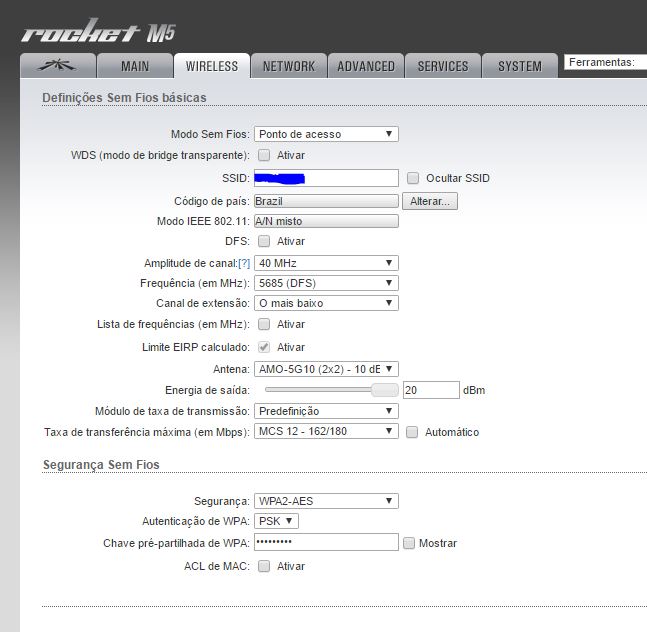Switch to the SYSTEM tab

[520, 66]
